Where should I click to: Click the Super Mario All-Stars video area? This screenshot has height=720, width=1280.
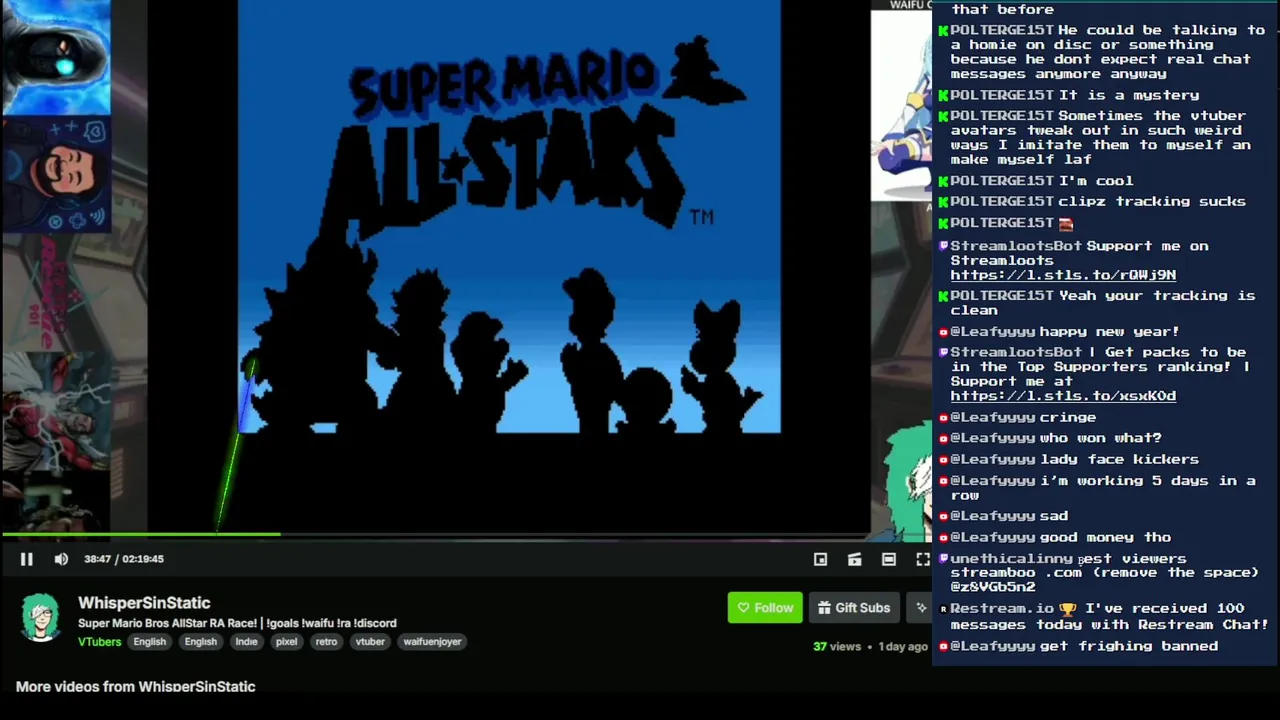click(509, 217)
